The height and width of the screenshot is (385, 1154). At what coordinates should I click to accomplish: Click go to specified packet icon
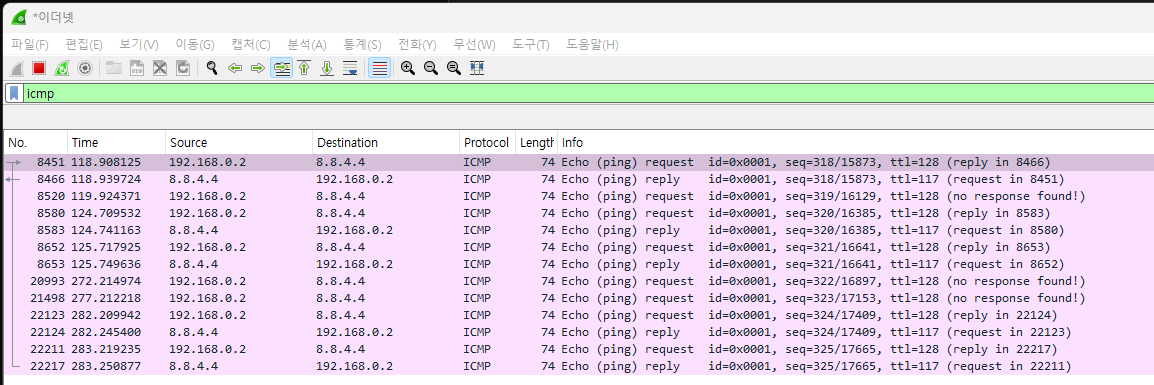click(281, 68)
